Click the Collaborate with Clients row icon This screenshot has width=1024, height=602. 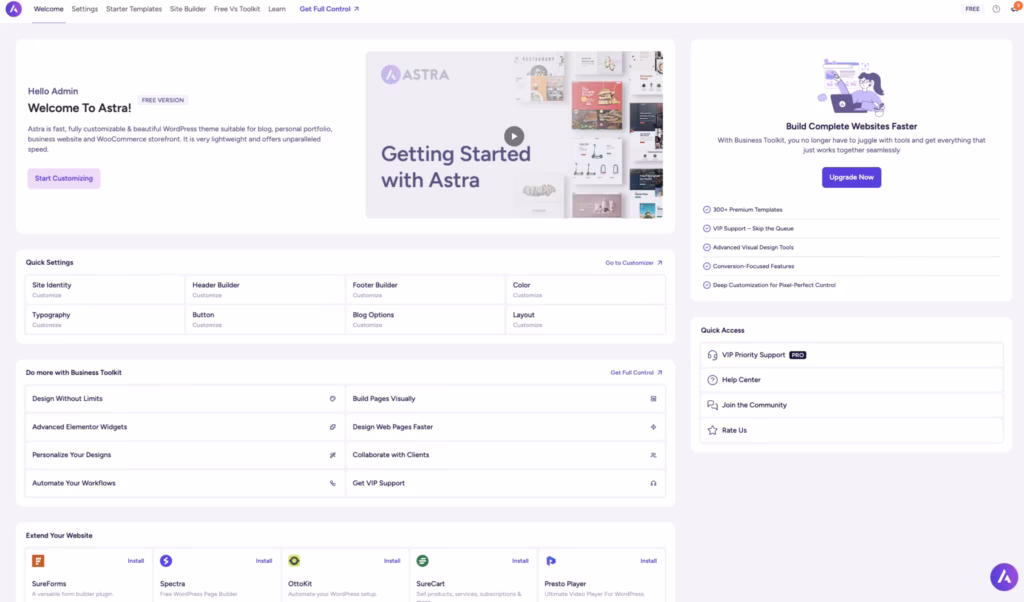pyautogui.click(x=653, y=455)
